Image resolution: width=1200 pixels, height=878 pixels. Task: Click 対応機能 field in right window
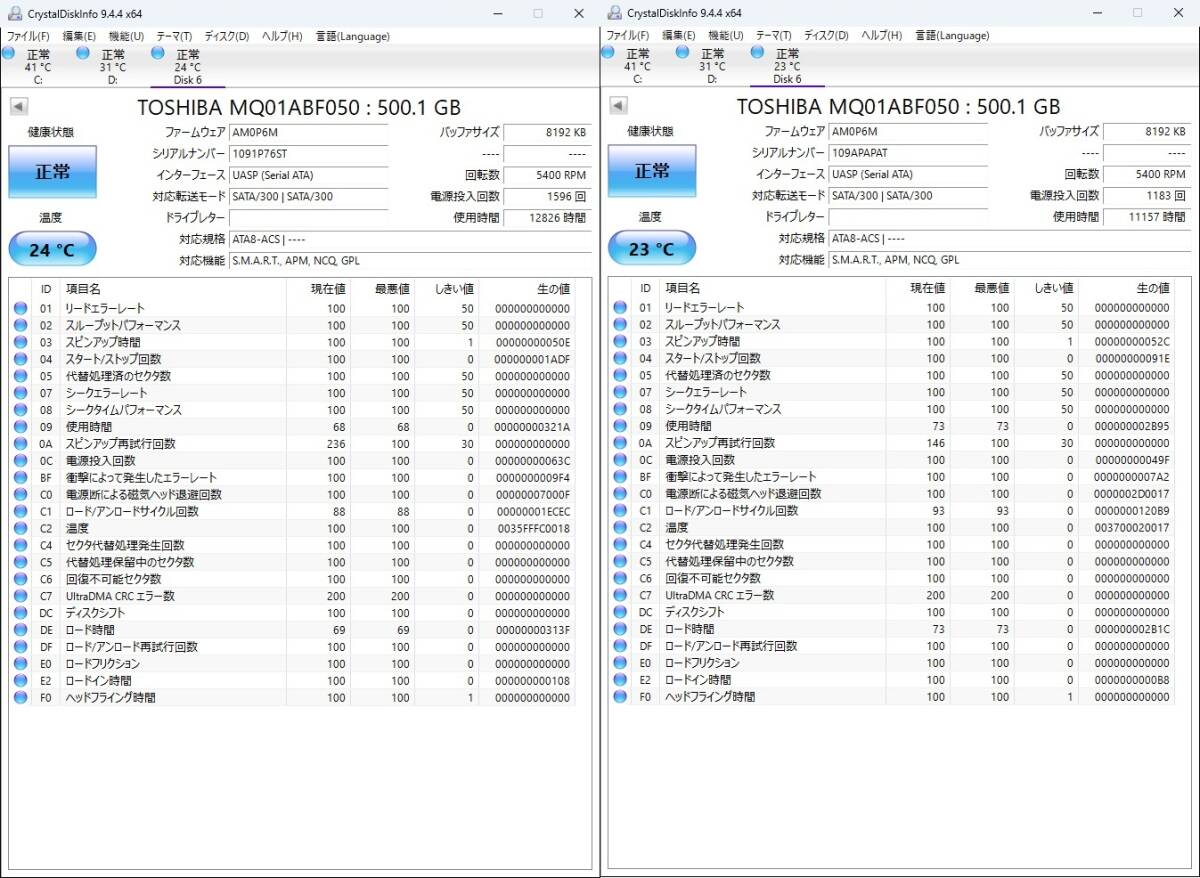(1010, 259)
